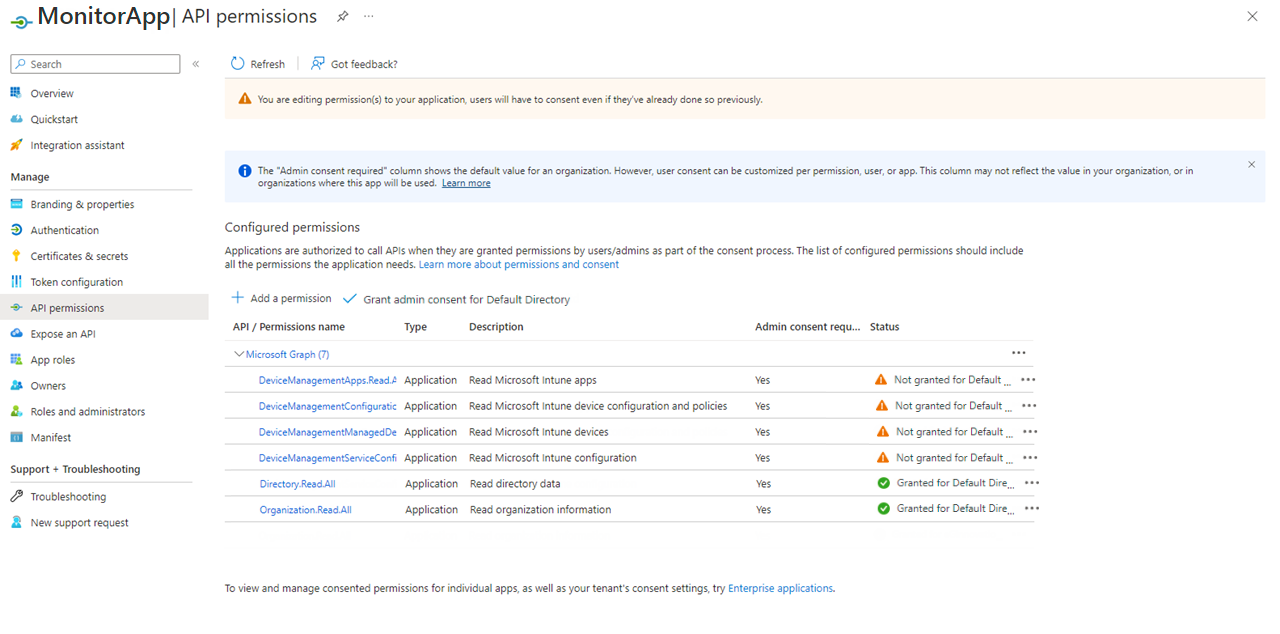Collapse the Microsoft Graph (7) group

[239, 354]
